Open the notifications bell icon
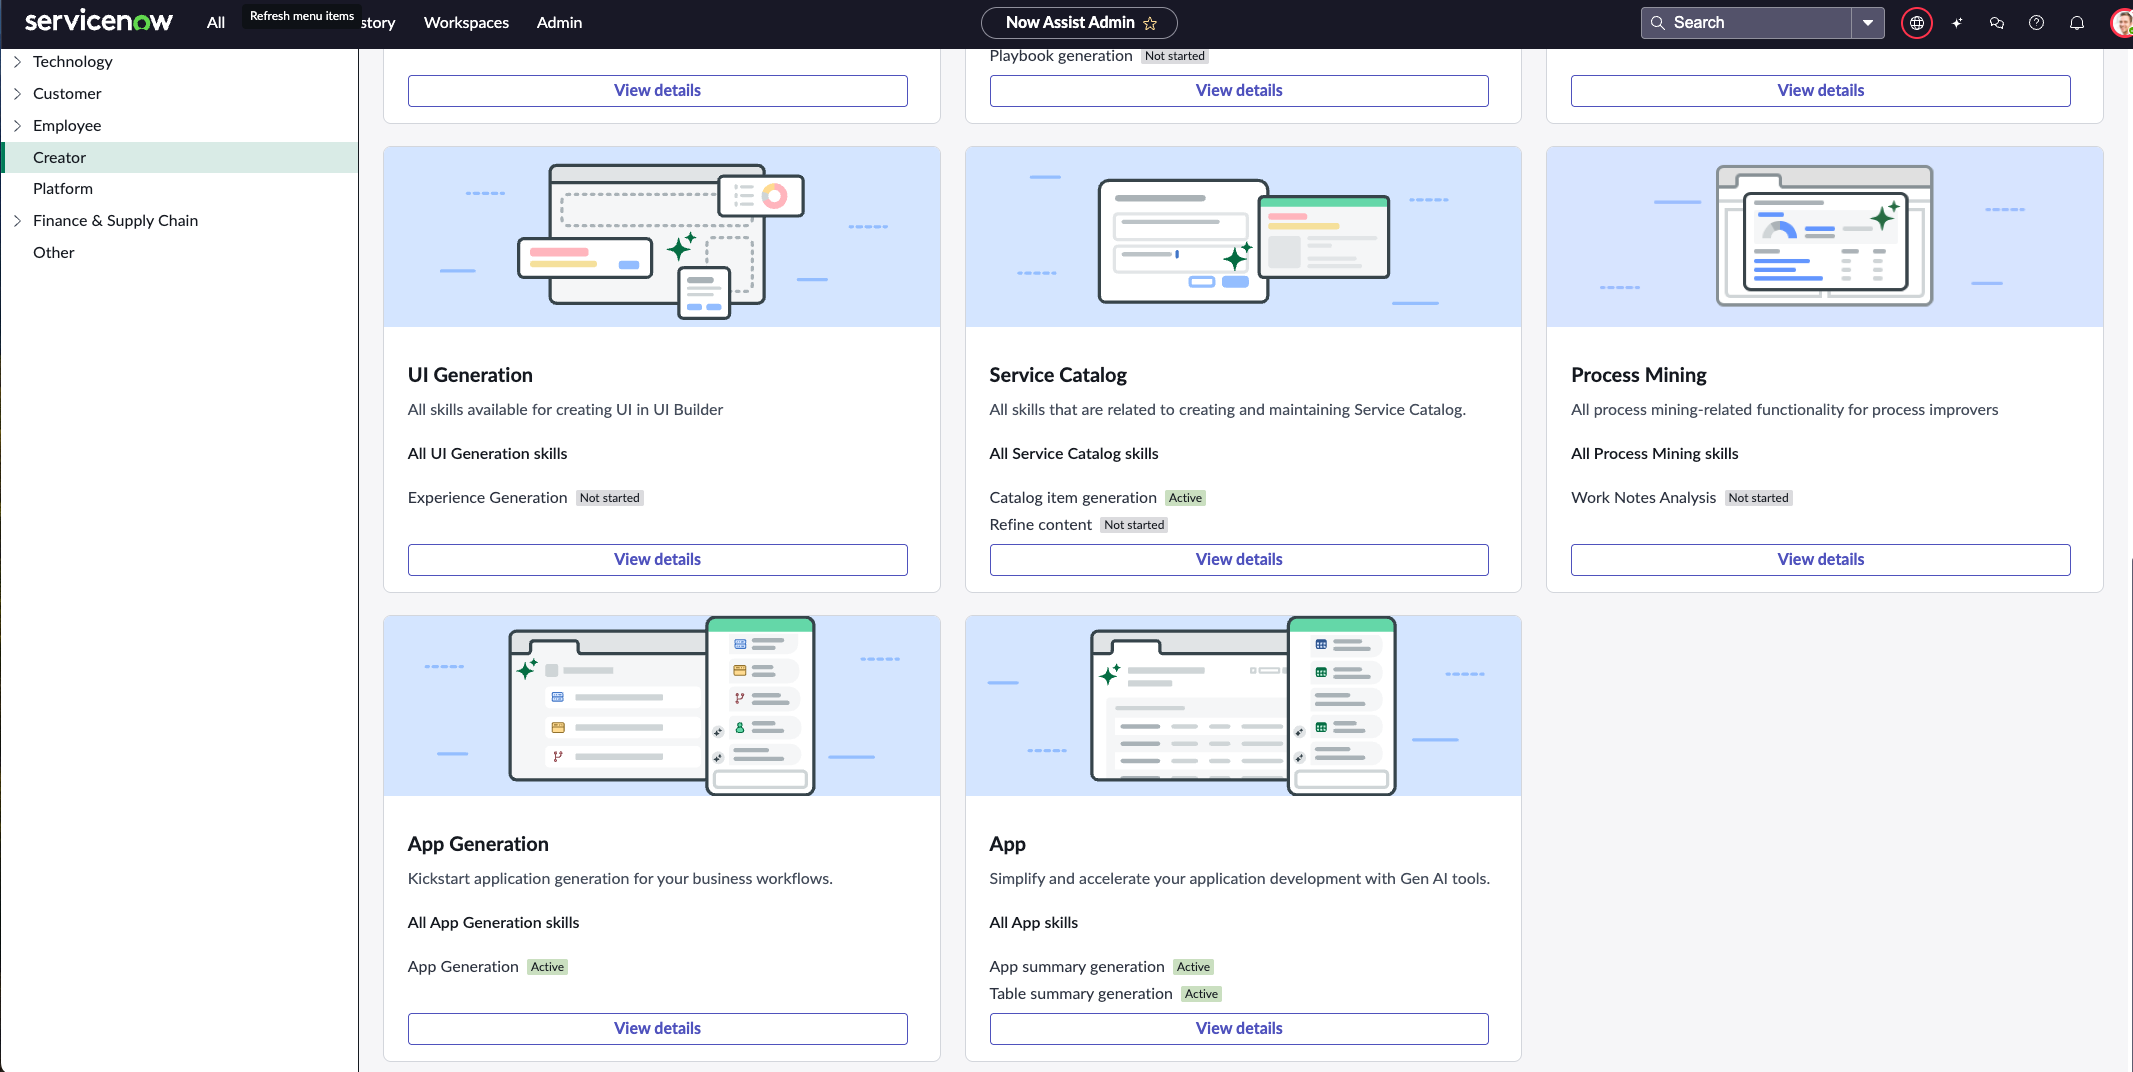2133x1072 pixels. (x=2077, y=23)
